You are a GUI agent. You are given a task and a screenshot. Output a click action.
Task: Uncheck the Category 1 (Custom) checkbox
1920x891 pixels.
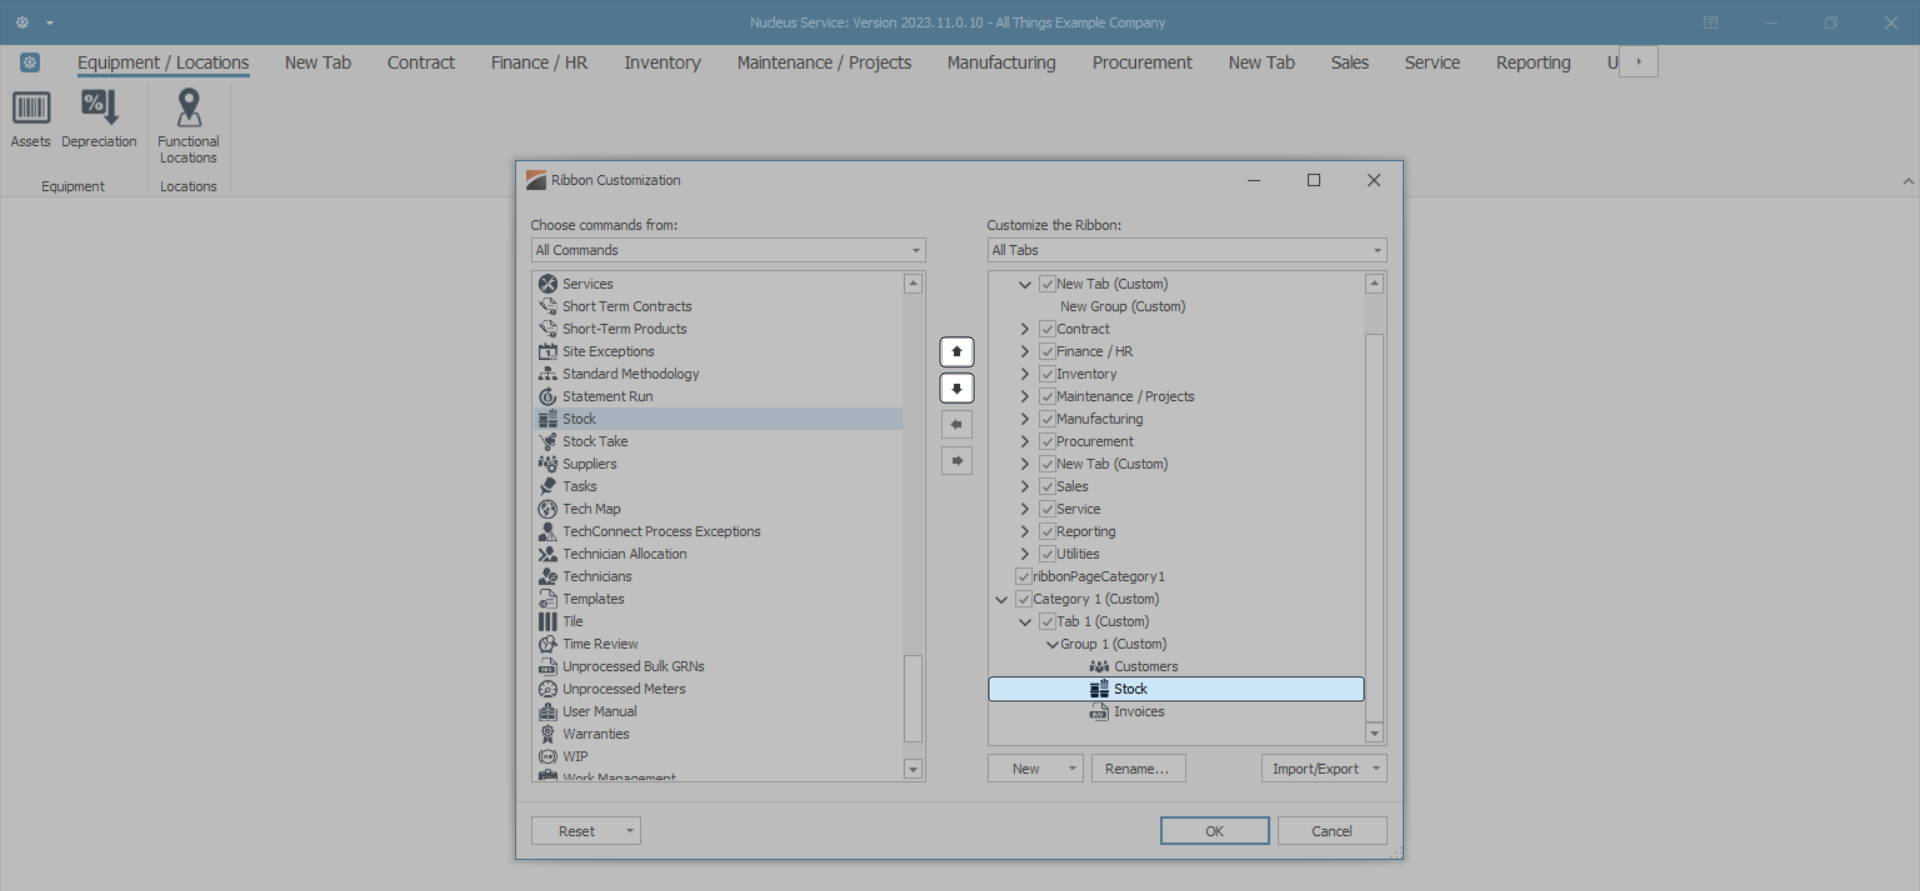[1023, 599]
